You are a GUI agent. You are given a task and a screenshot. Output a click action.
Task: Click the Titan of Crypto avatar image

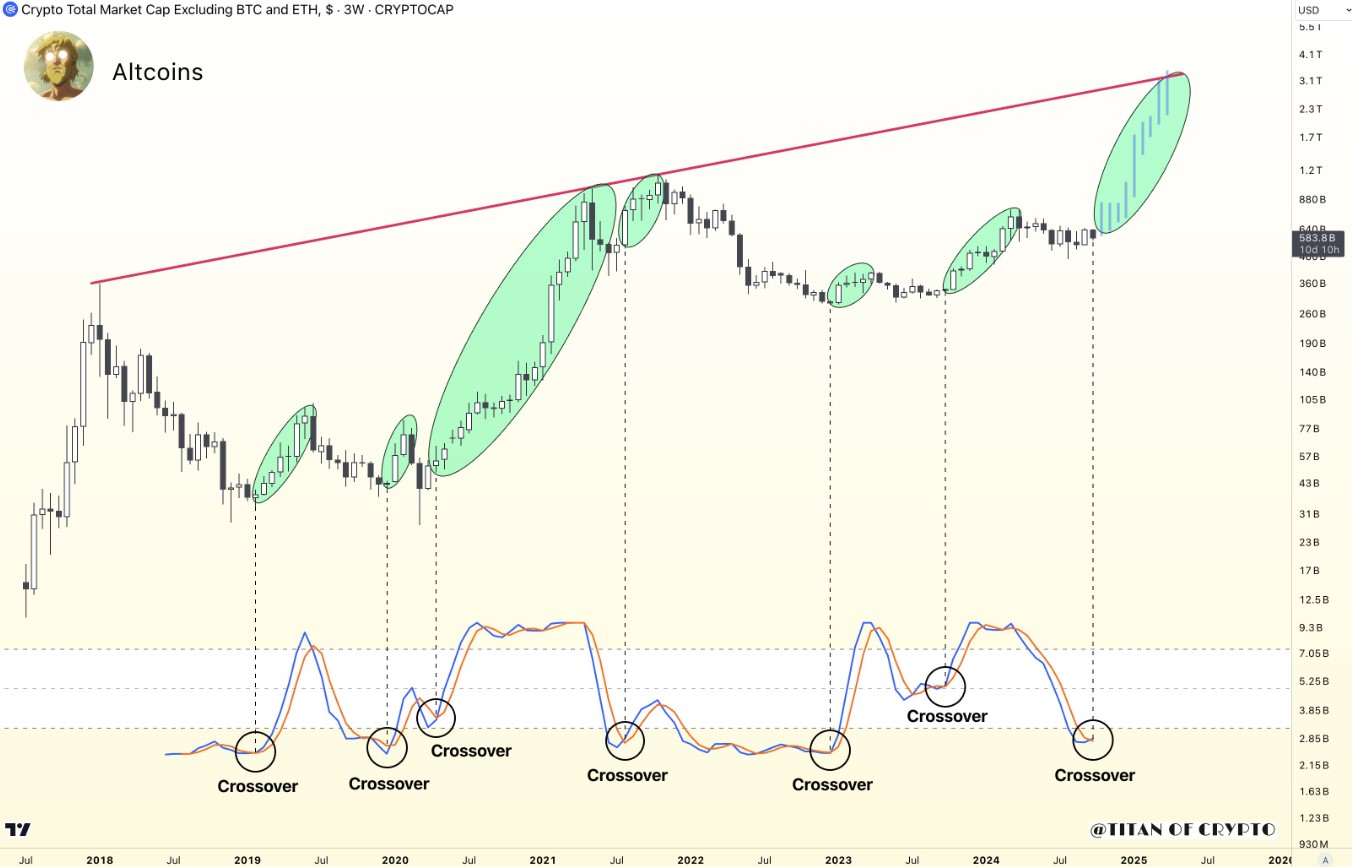point(59,66)
